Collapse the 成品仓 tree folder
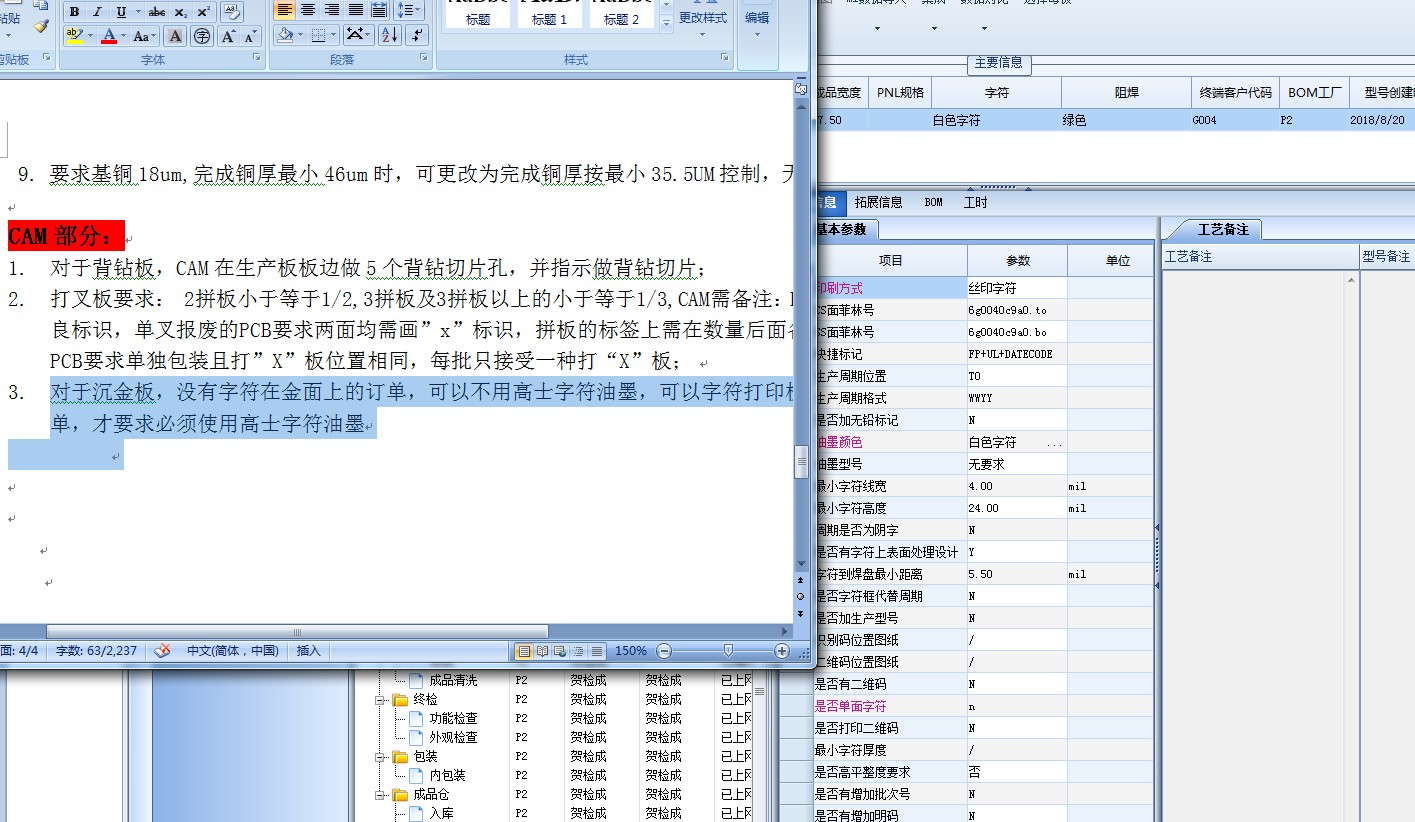 (381, 795)
